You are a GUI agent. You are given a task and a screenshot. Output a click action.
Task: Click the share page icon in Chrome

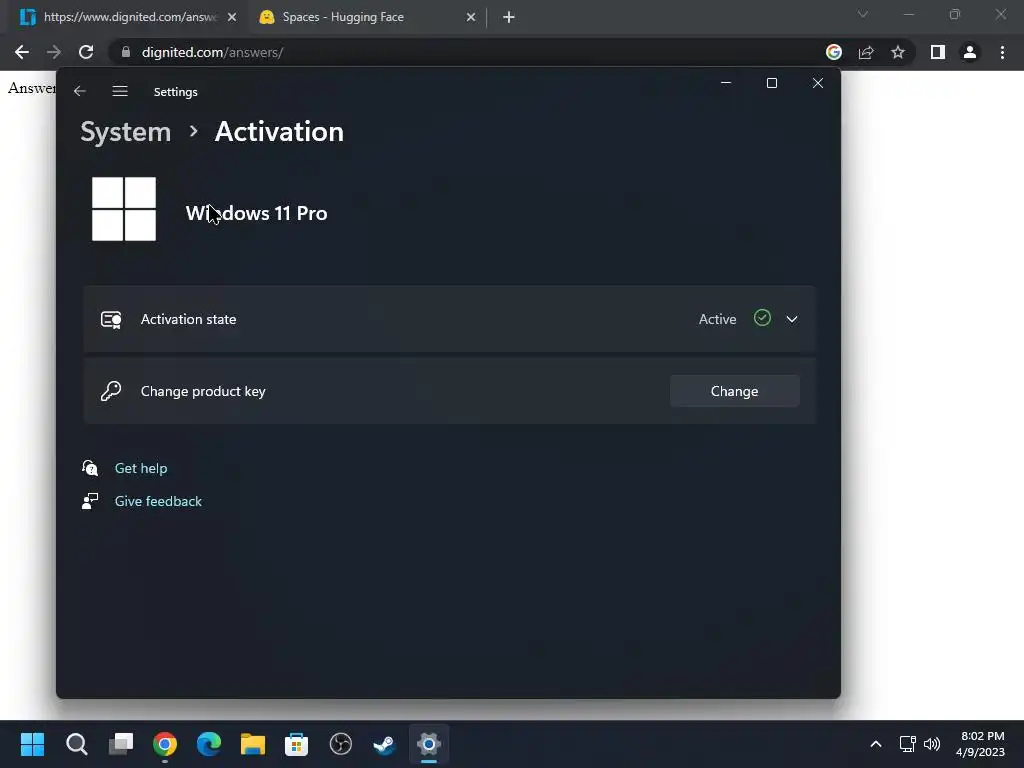tap(866, 52)
